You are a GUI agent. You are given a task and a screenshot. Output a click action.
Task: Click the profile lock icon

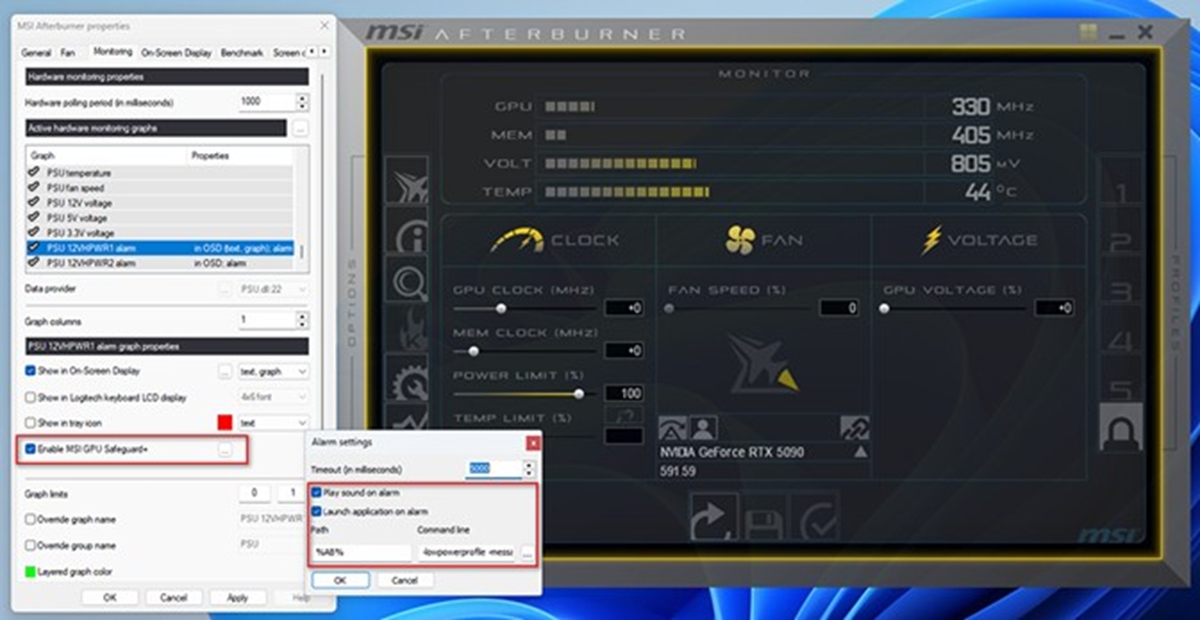1121,428
